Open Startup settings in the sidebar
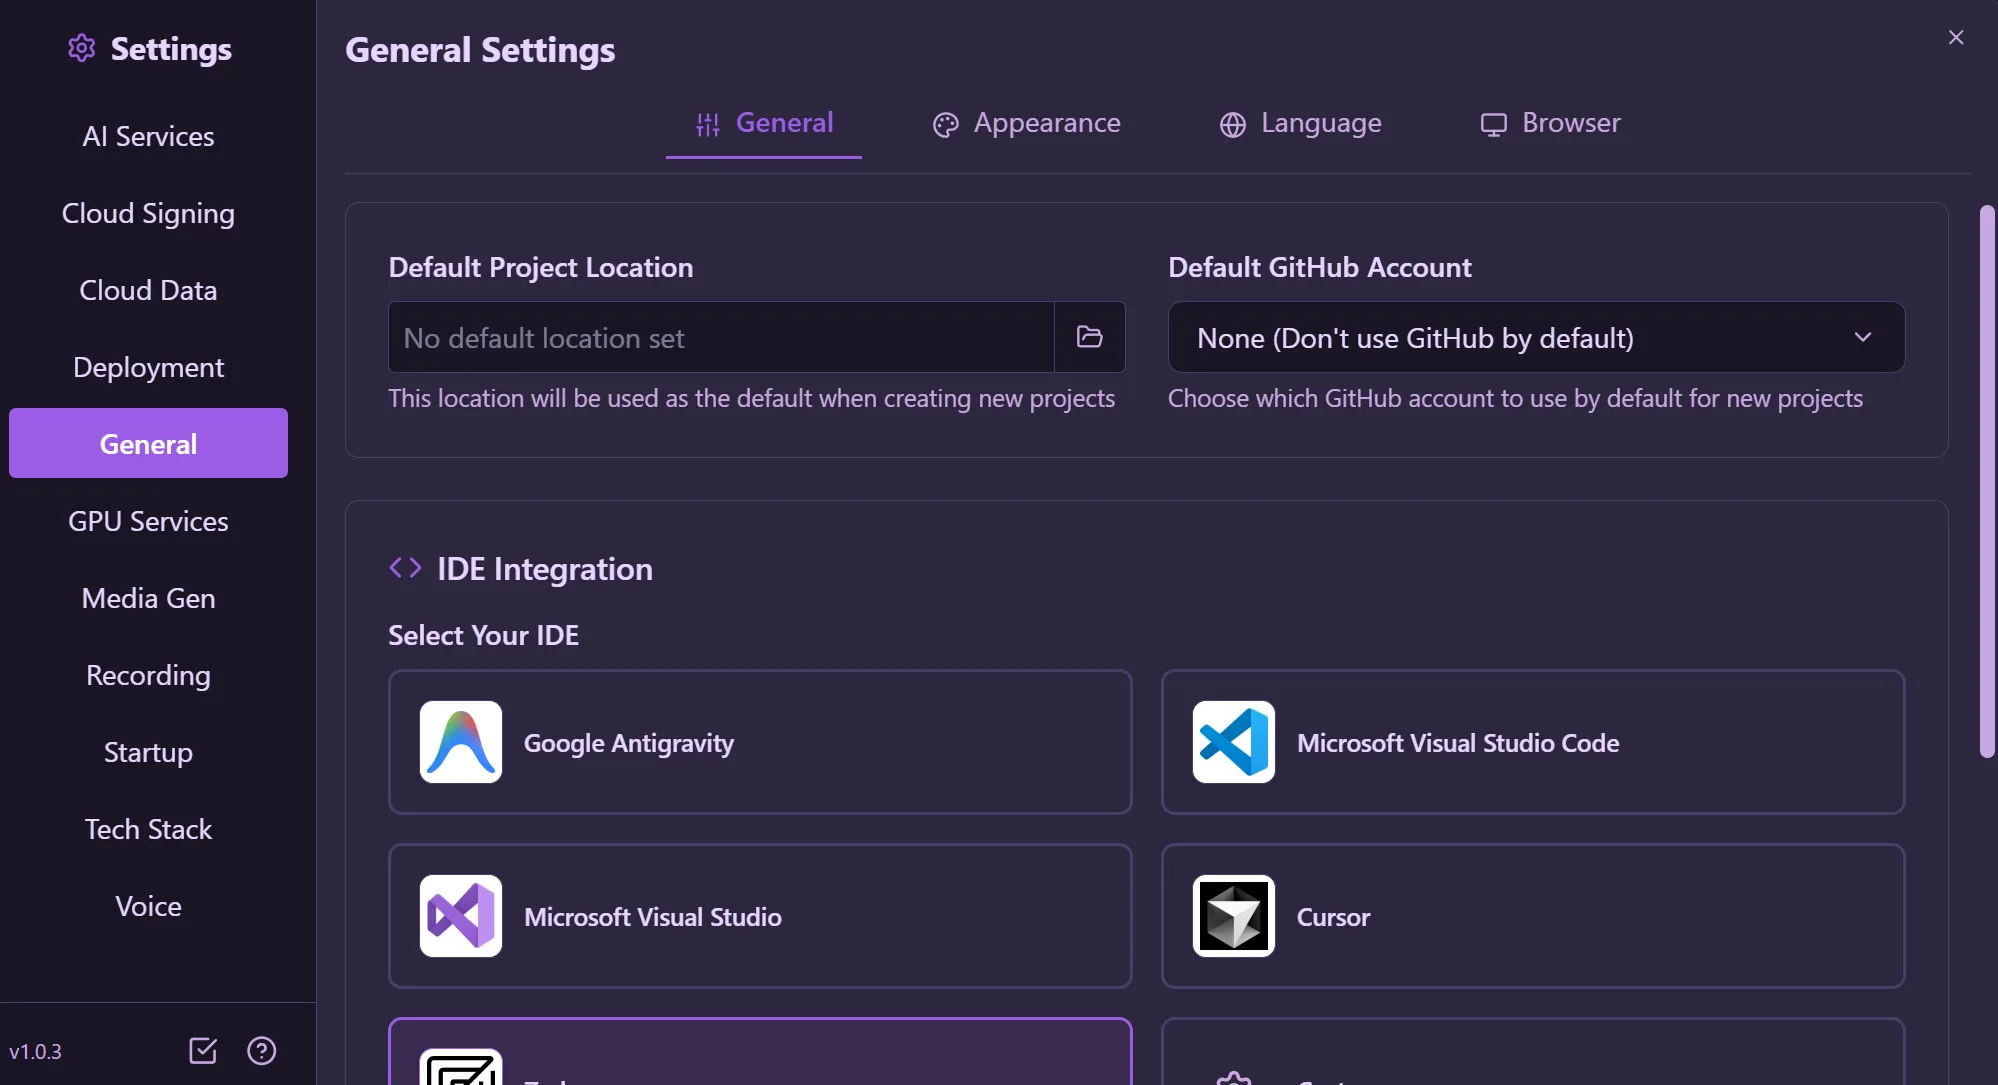Screen dimensions: 1998x1085 pyautogui.click(x=148, y=752)
